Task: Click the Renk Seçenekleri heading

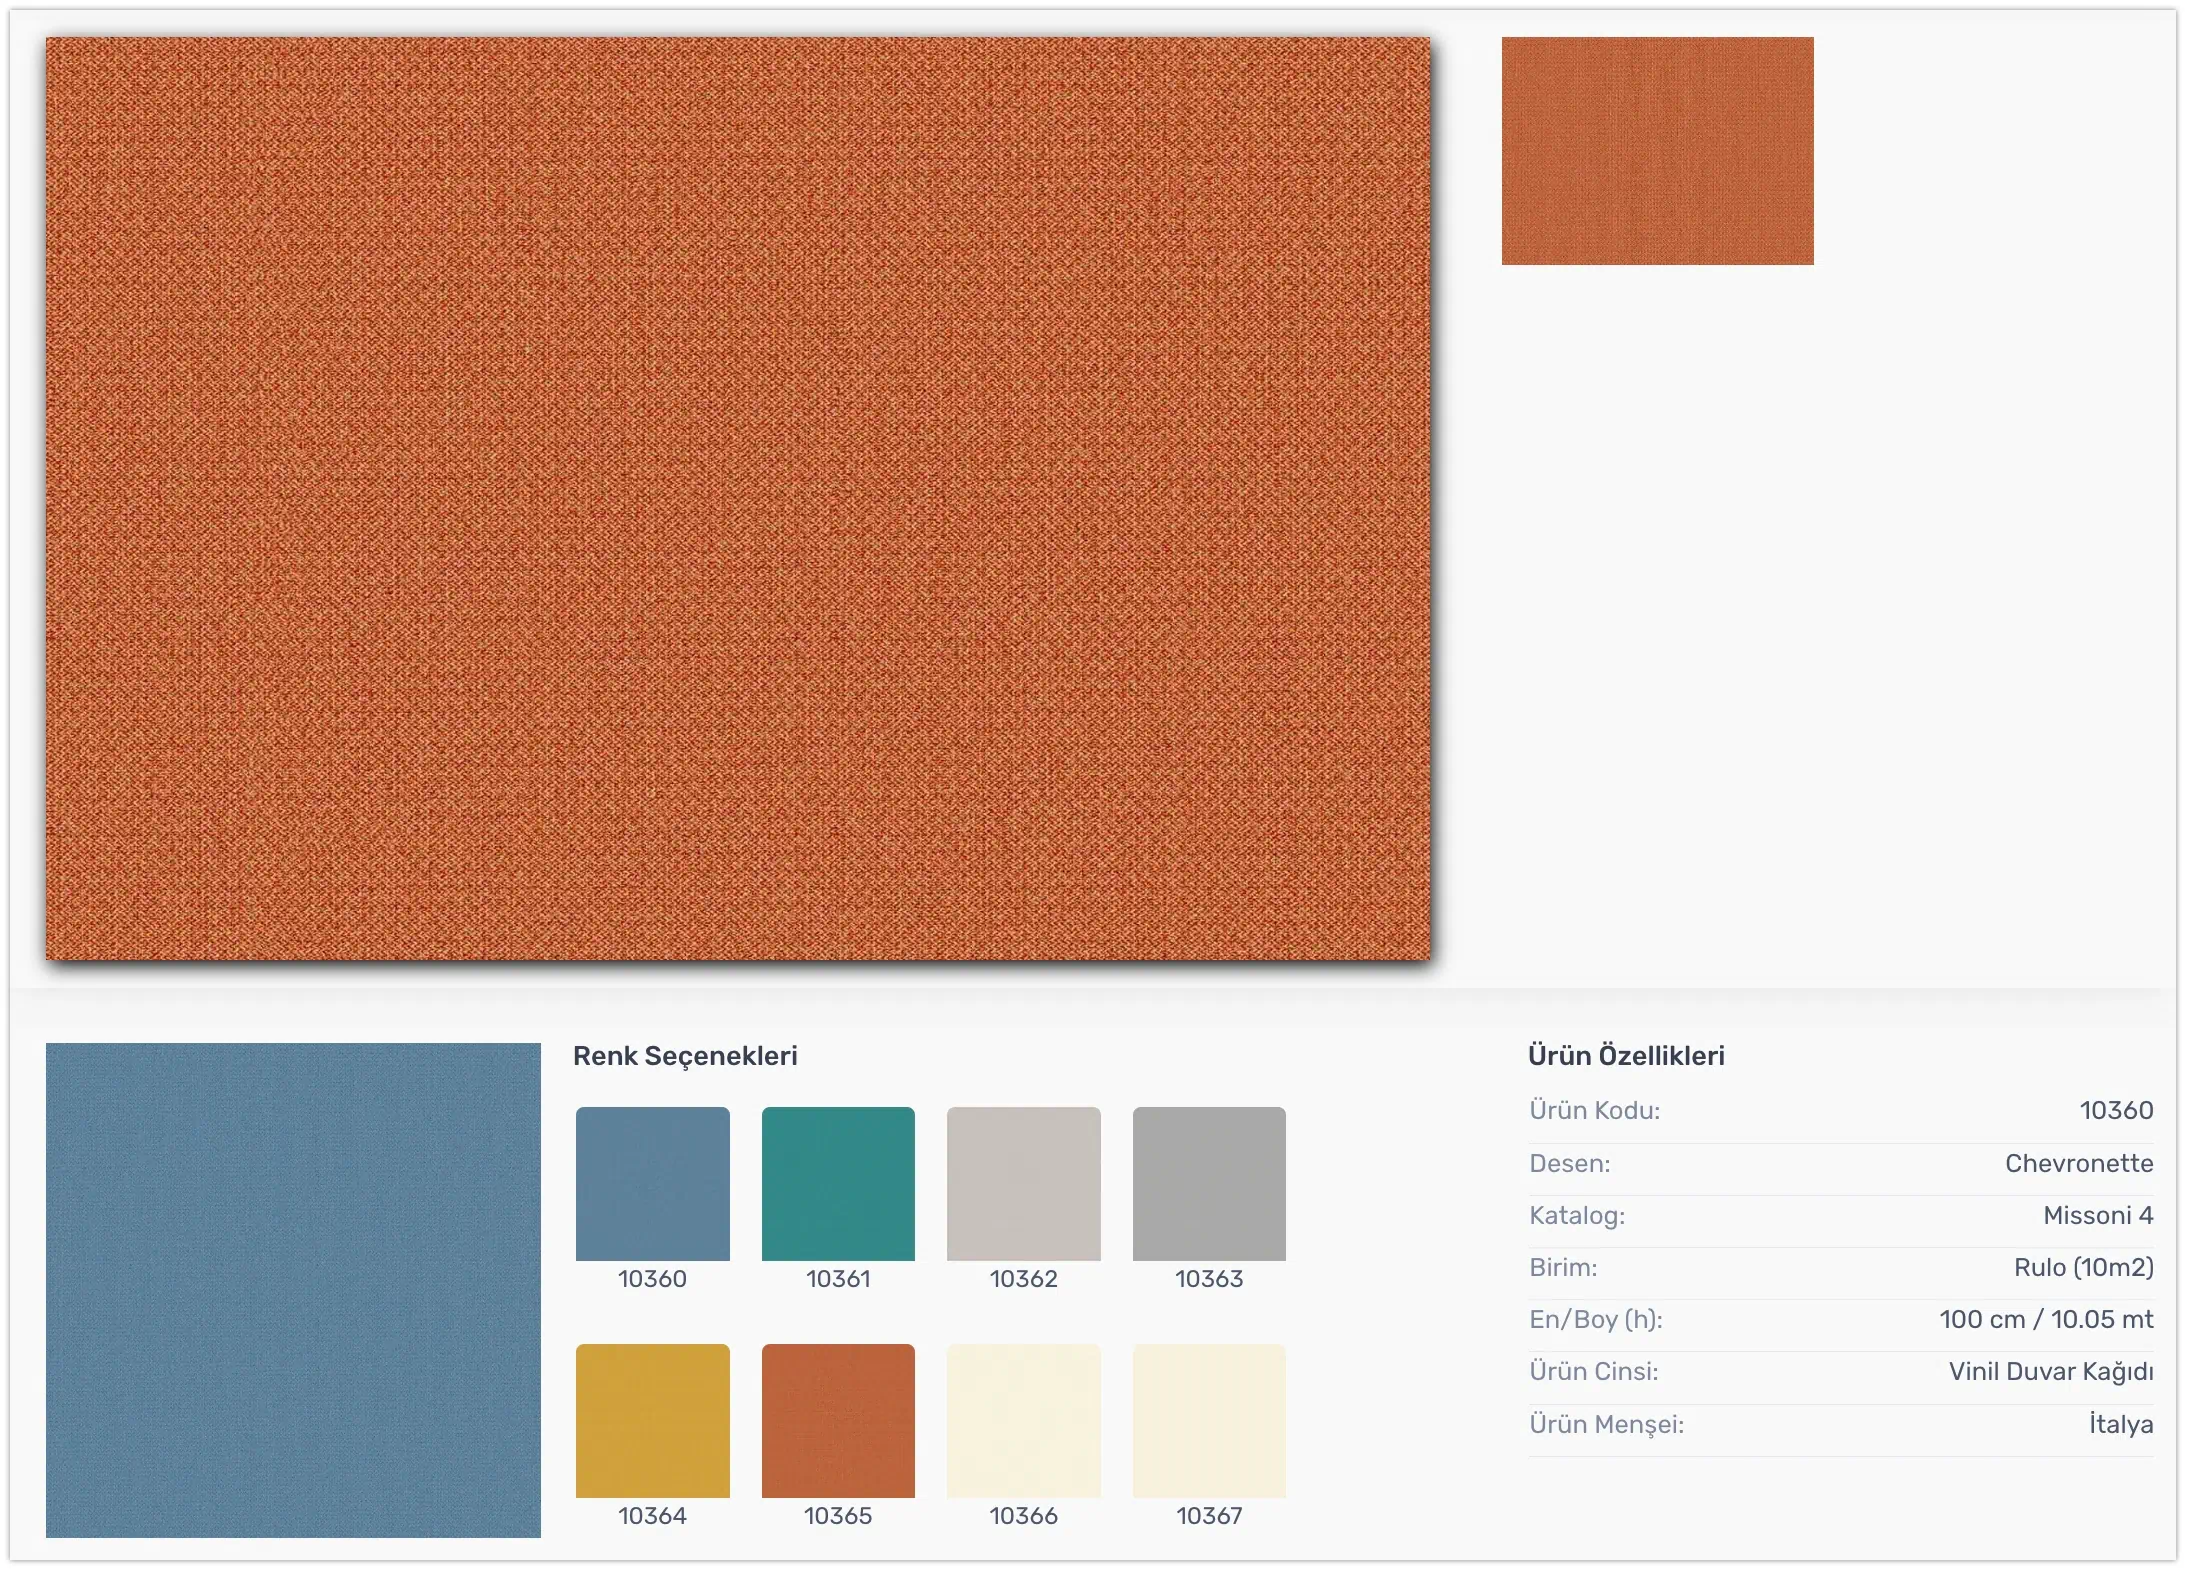Action: tap(685, 1056)
